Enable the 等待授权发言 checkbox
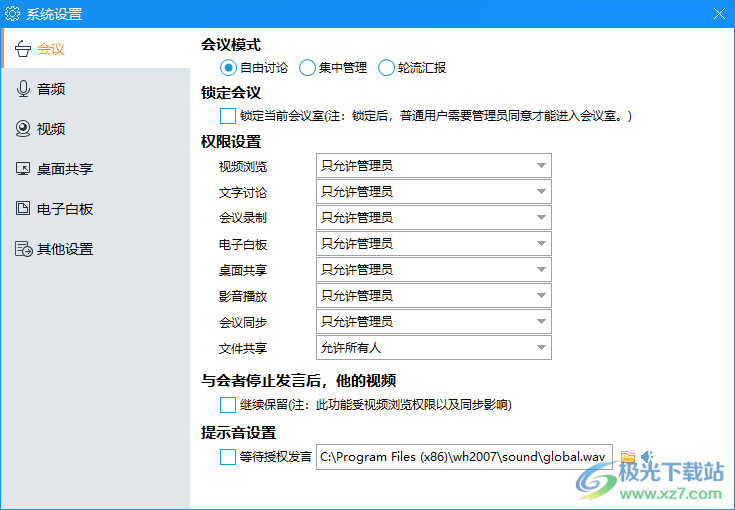The width and height of the screenshot is (735, 510). (228, 457)
